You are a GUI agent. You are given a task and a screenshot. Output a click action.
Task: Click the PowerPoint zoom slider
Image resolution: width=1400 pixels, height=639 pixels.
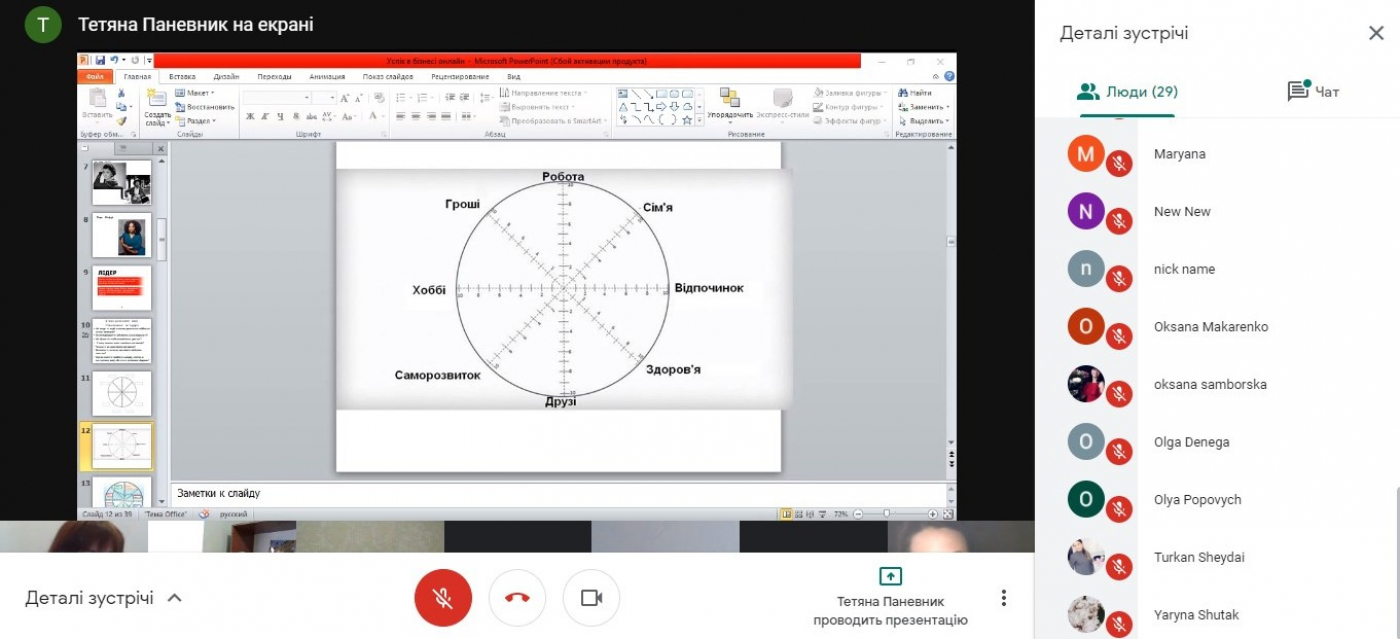887,513
